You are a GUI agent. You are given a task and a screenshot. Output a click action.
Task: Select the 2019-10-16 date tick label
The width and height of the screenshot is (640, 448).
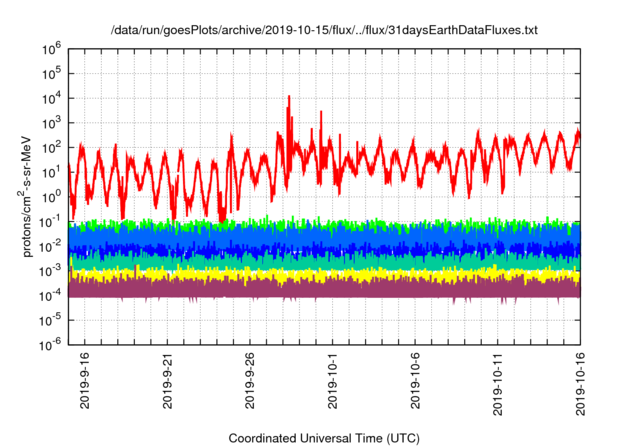point(580,385)
